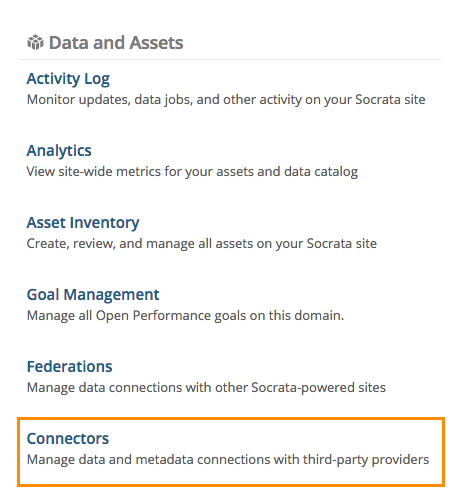This screenshot has width=460, height=500.
Task: Open the highlighted Connectors link
Action: point(68,439)
